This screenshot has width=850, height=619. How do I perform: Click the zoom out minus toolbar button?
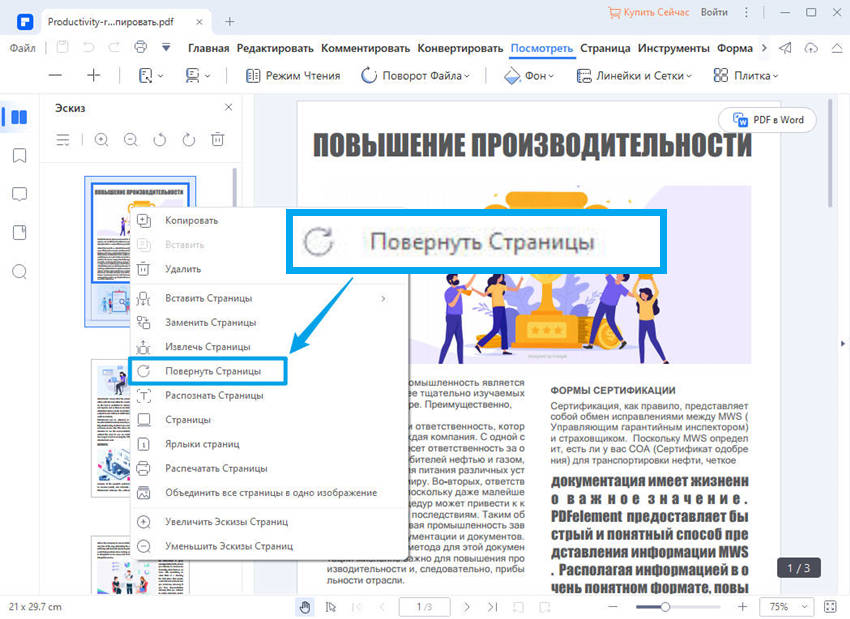coord(55,75)
